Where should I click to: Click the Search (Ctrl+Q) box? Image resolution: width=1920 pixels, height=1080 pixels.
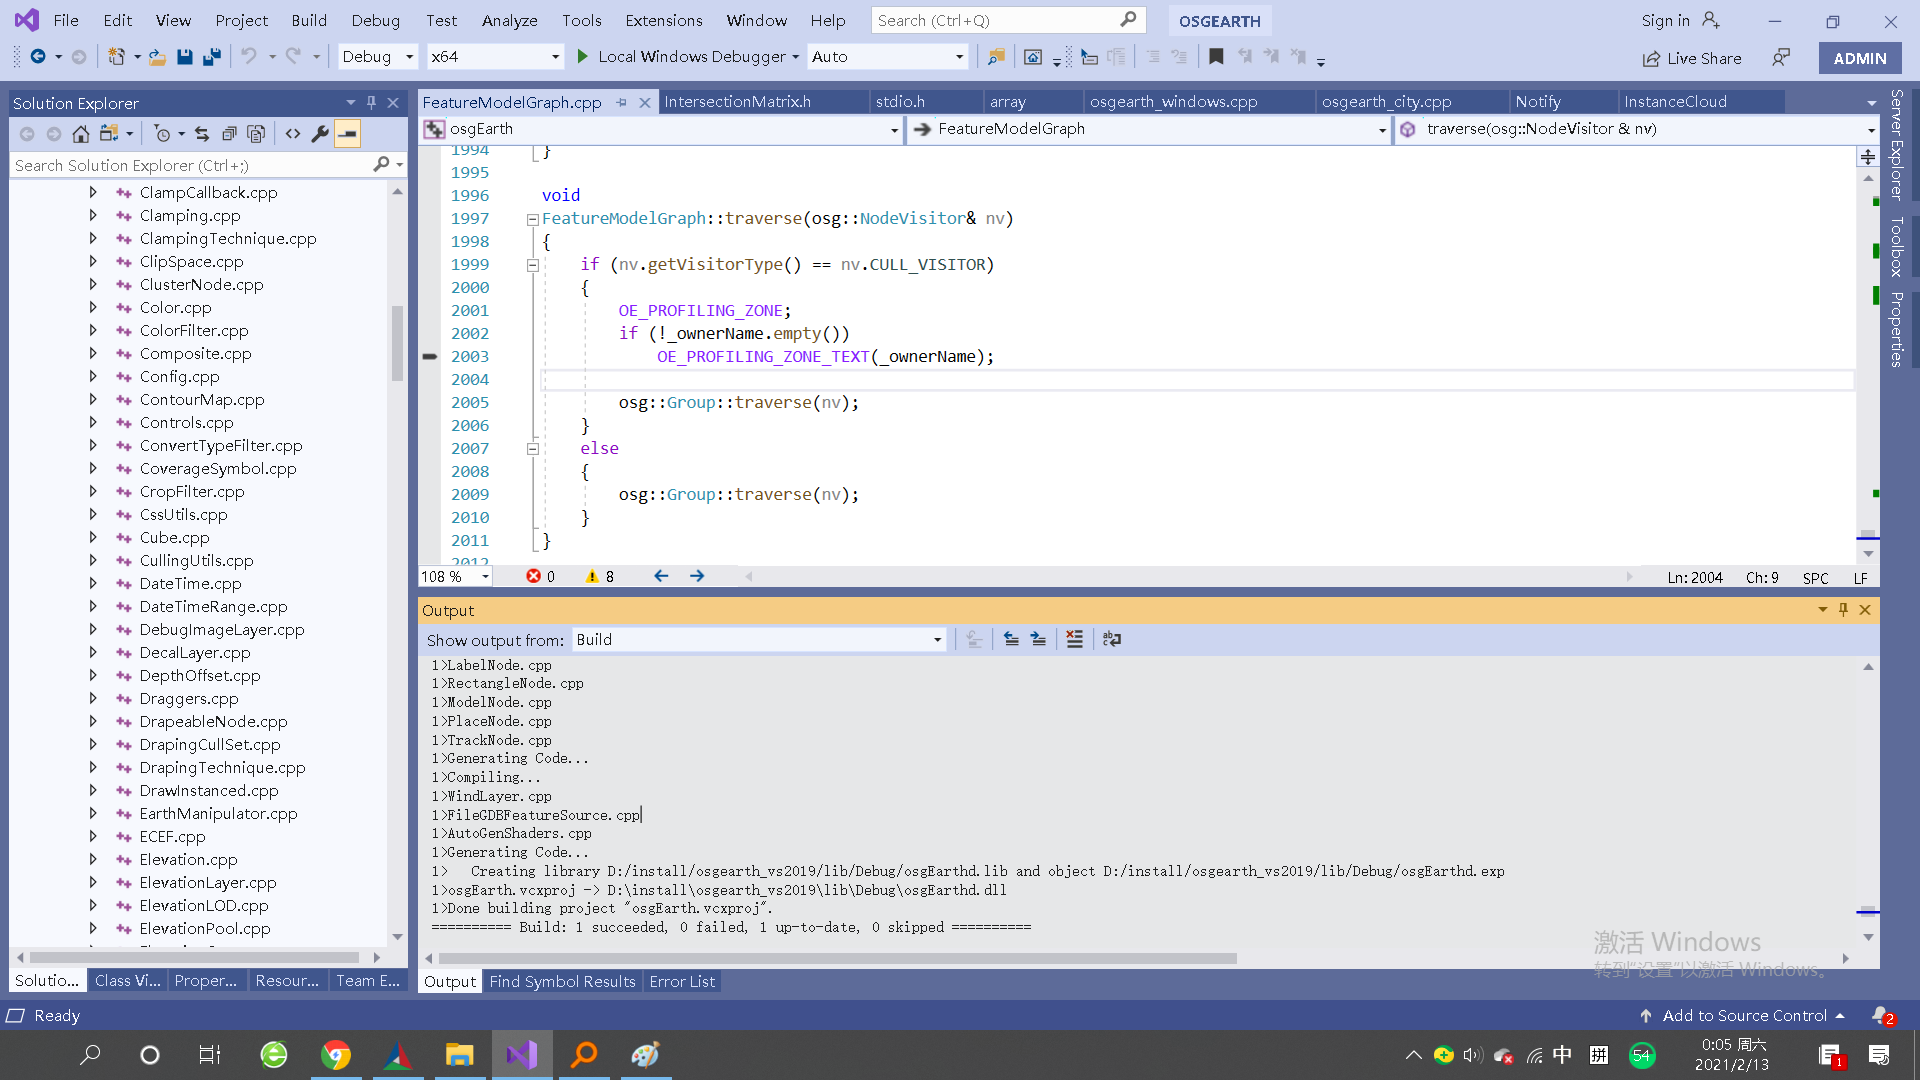coord(1008,20)
